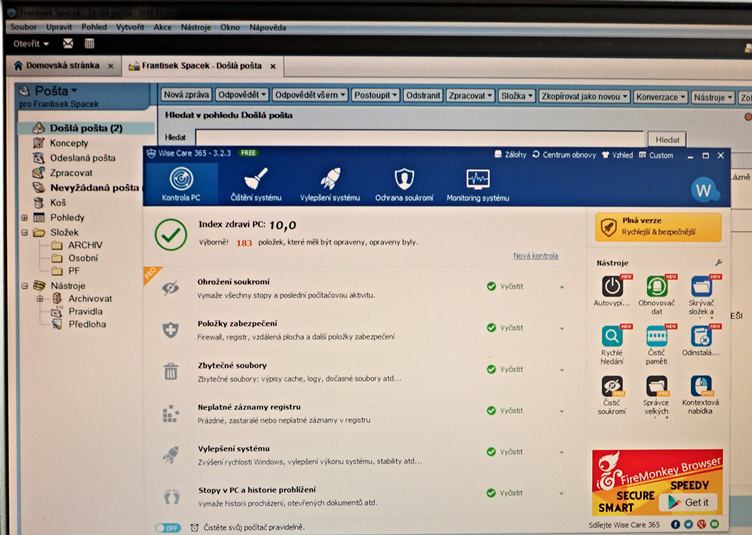
Task: Click Zálohy in Wise Care title bar
Action: [x=510, y=154]
